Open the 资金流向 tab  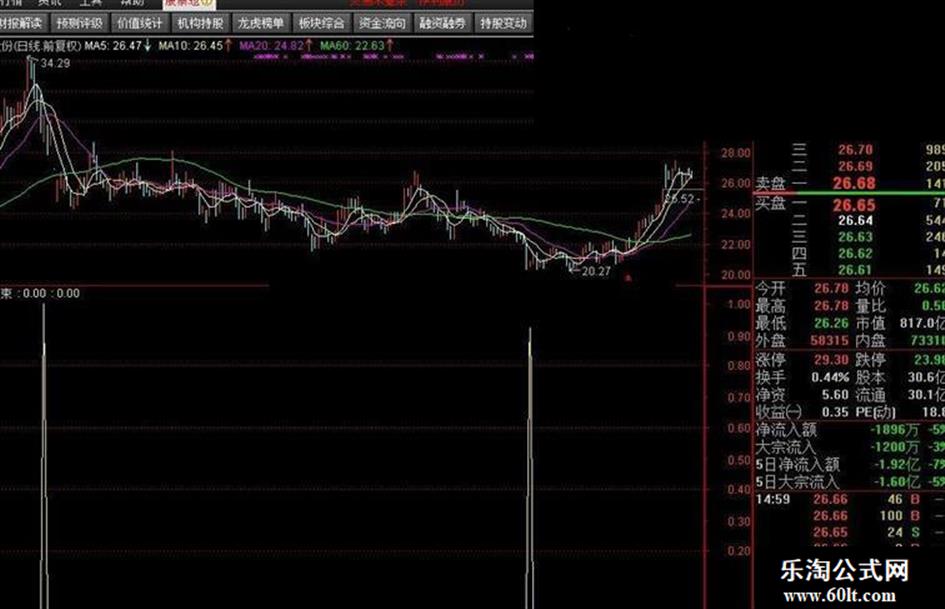tap(382, 24)
